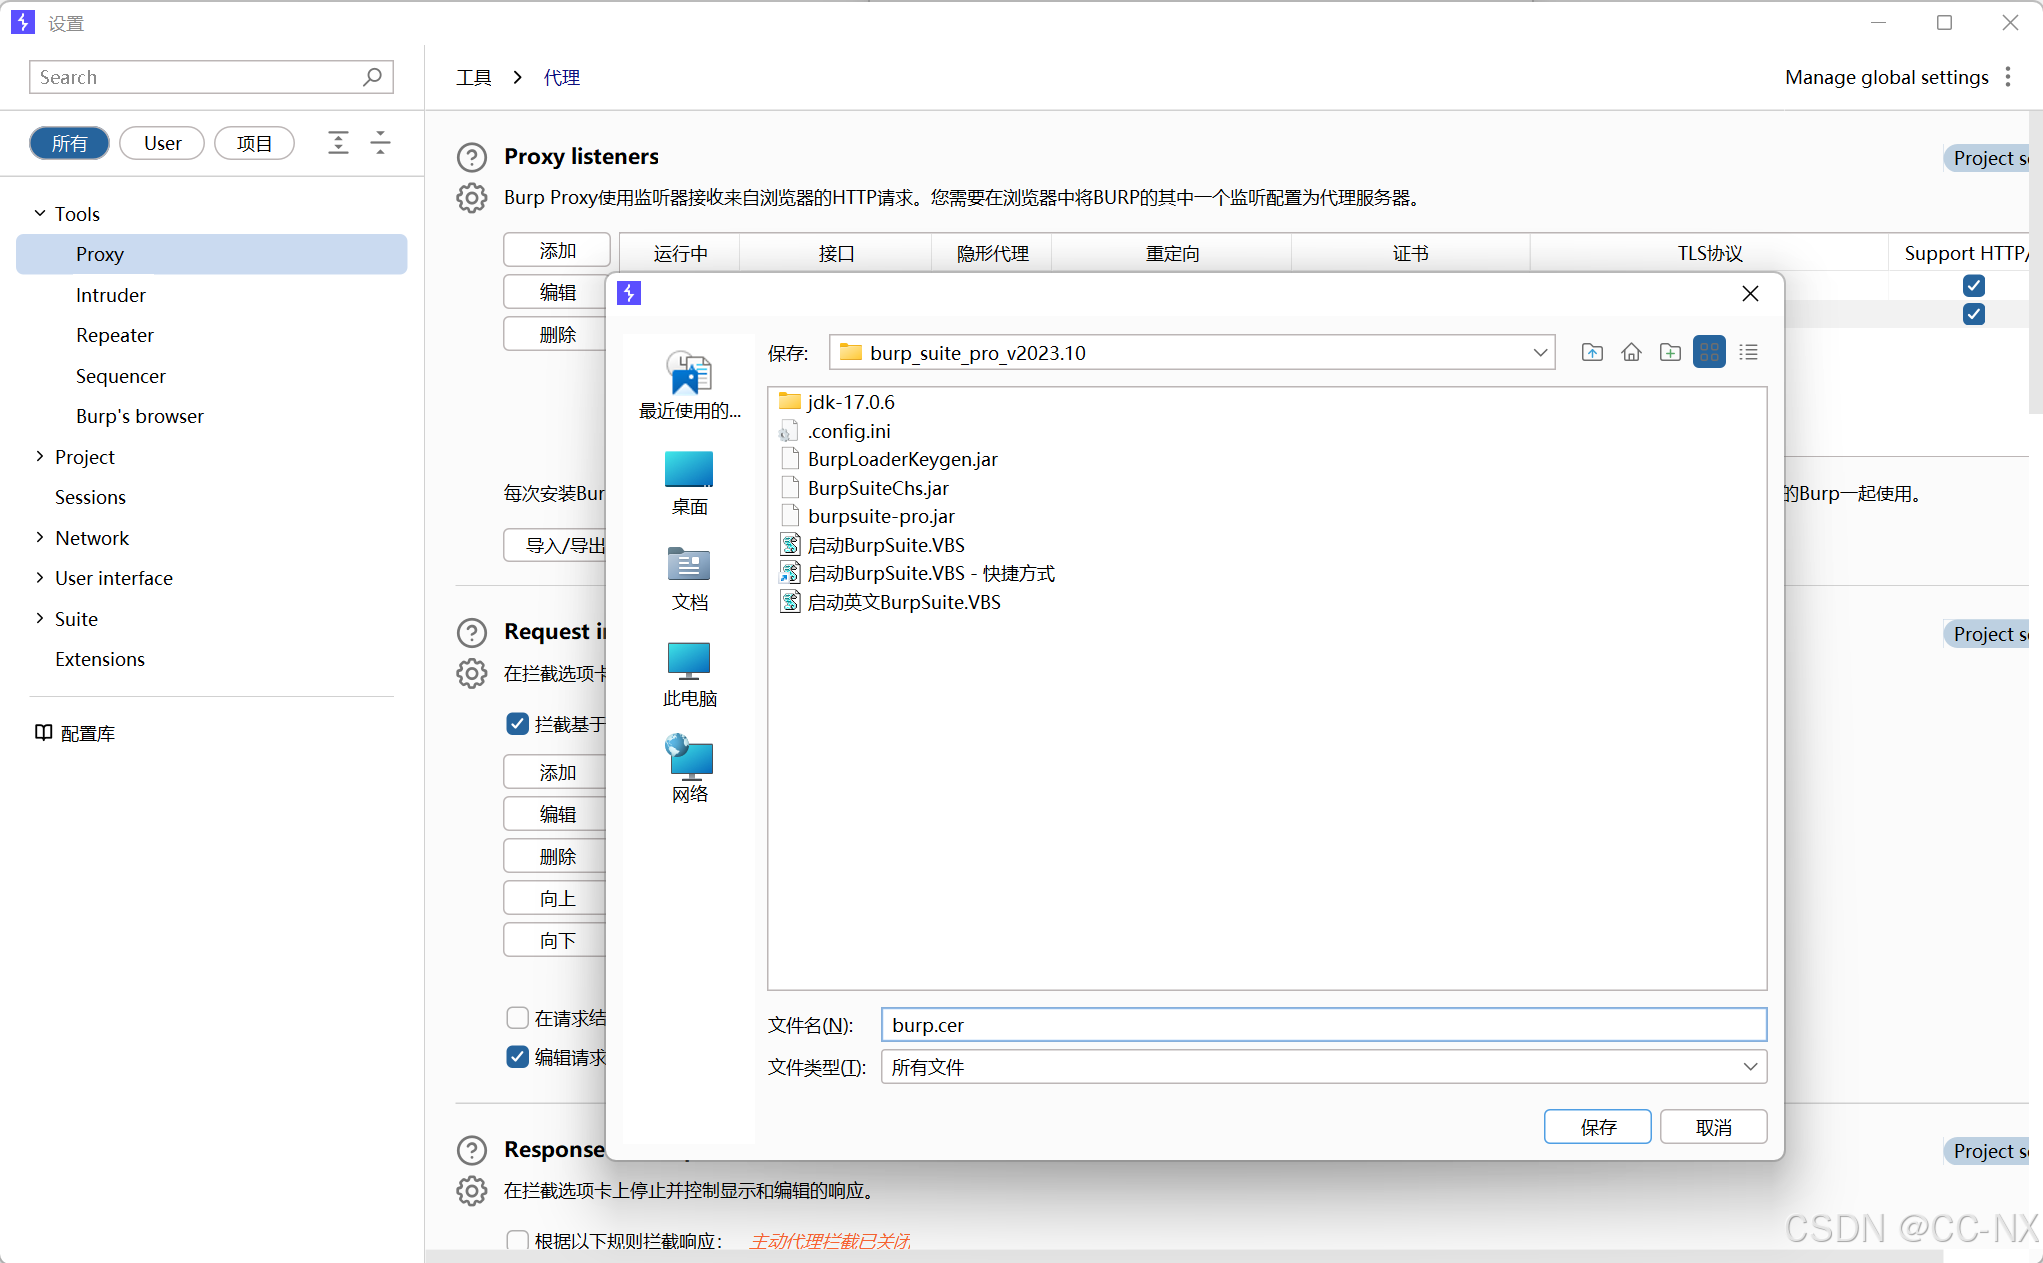Image resolution: width=2043 pixels, height=1263 pixels.
Task: Select Intruder in the Tools tree
Action: pyautogui.click(x=110, y=295)
